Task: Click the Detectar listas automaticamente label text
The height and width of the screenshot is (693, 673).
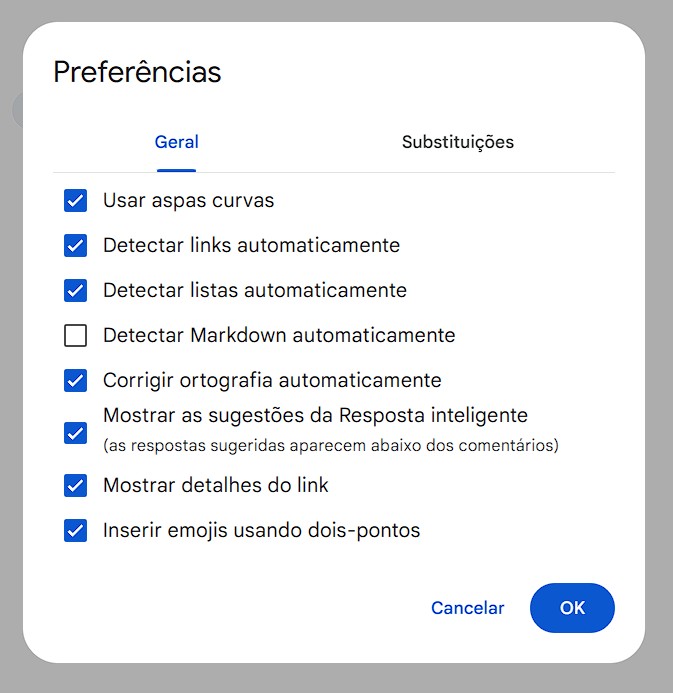Action: click(254, 291)
